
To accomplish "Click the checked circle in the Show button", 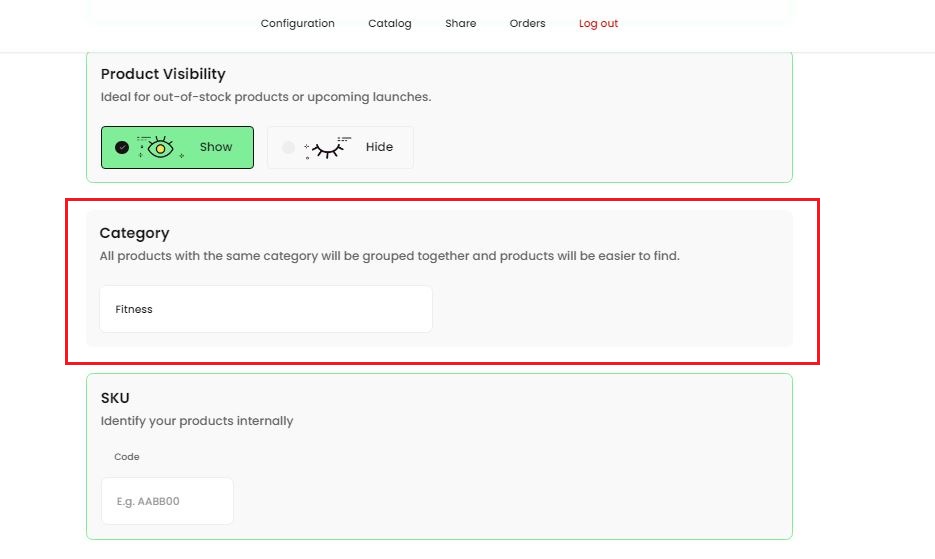I will pos(122,147).
